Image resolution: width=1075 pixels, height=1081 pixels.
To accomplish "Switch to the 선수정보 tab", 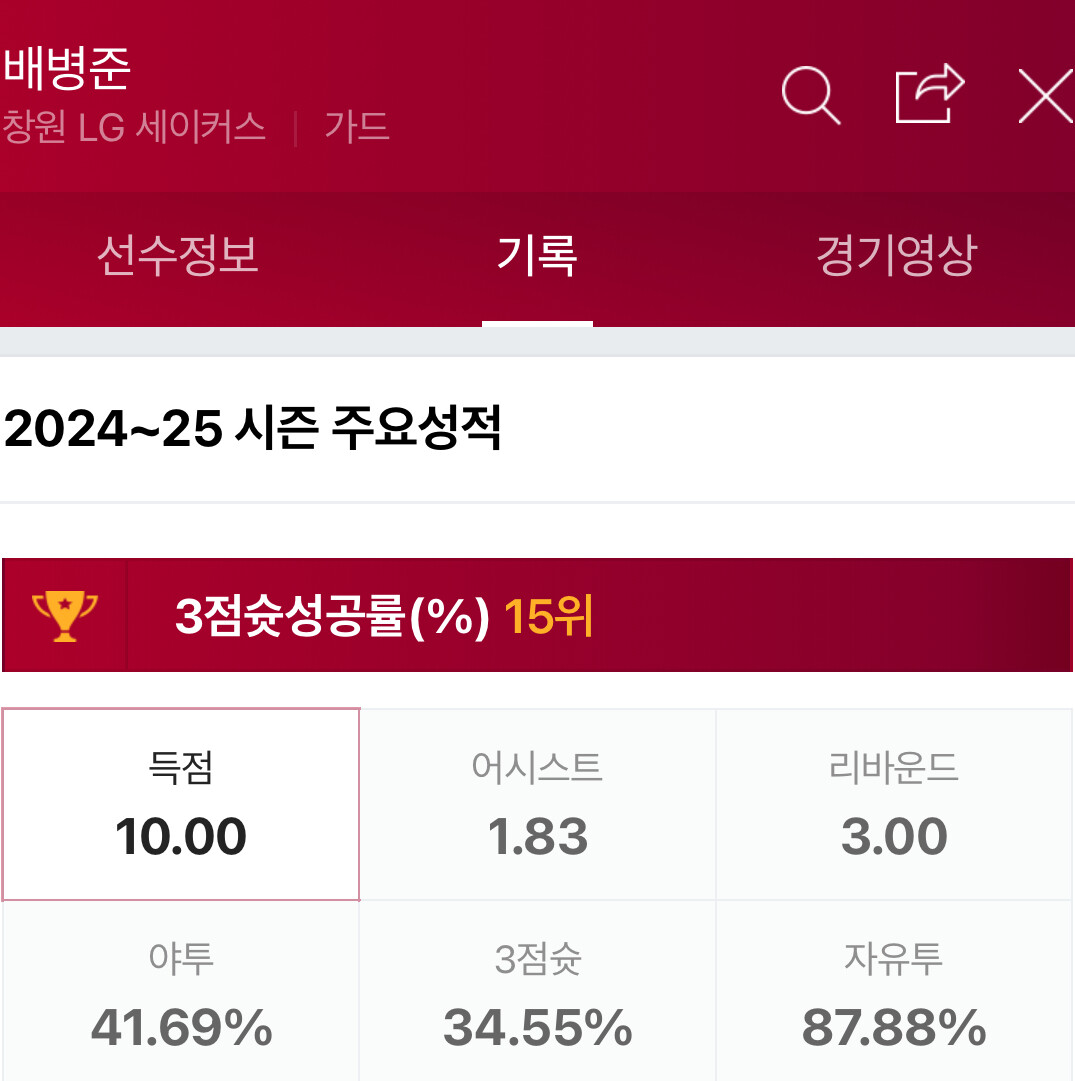I will coord(178,256).
